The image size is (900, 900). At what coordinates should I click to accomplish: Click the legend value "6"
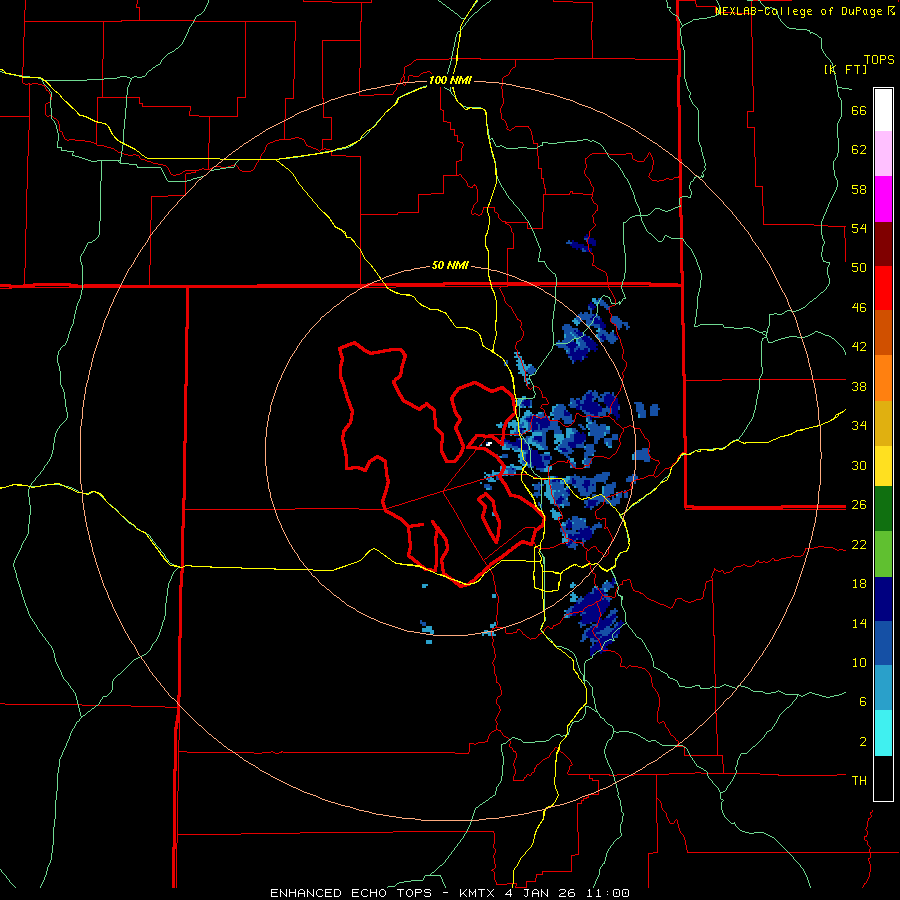pos(862,701)
